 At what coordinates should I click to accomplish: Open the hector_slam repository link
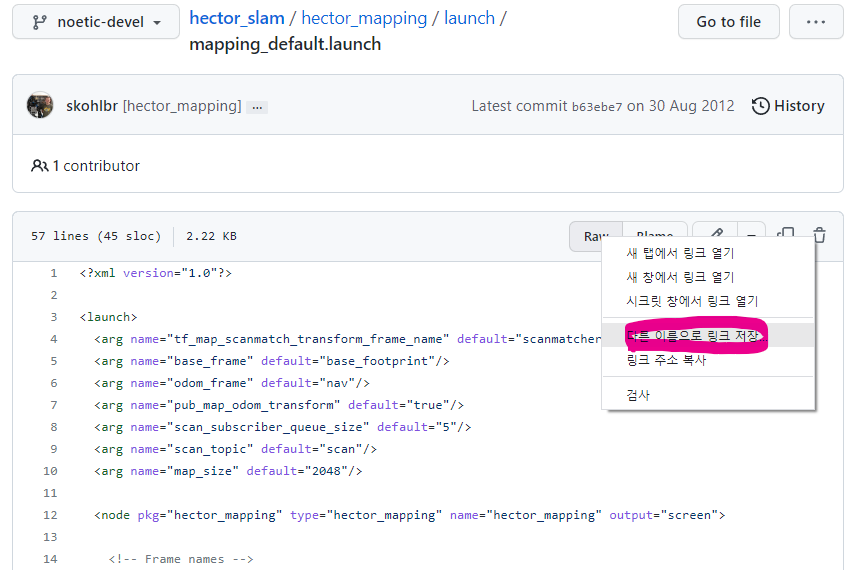click(237, 18)
